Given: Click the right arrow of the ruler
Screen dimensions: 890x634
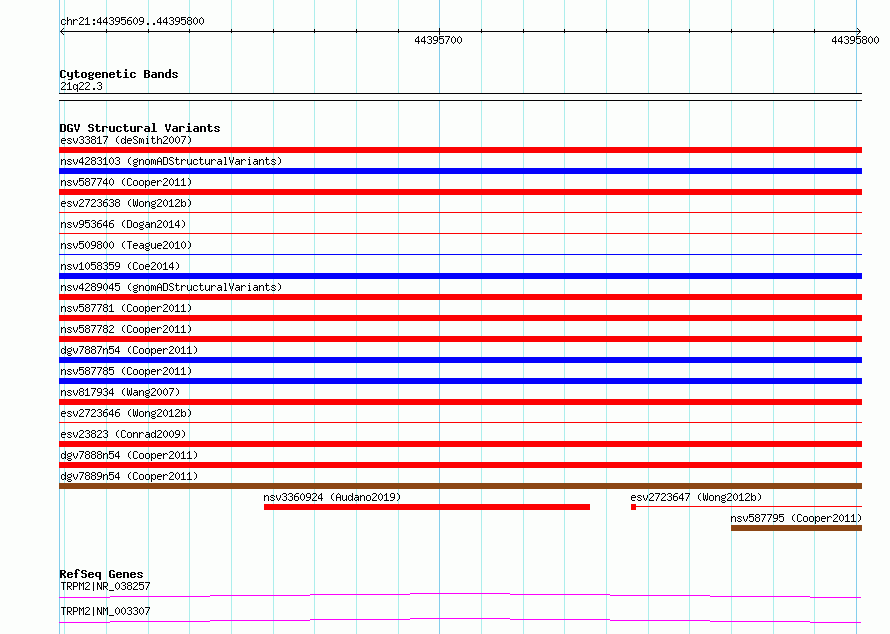Looking at the screenshot, I should click(858, 32).
